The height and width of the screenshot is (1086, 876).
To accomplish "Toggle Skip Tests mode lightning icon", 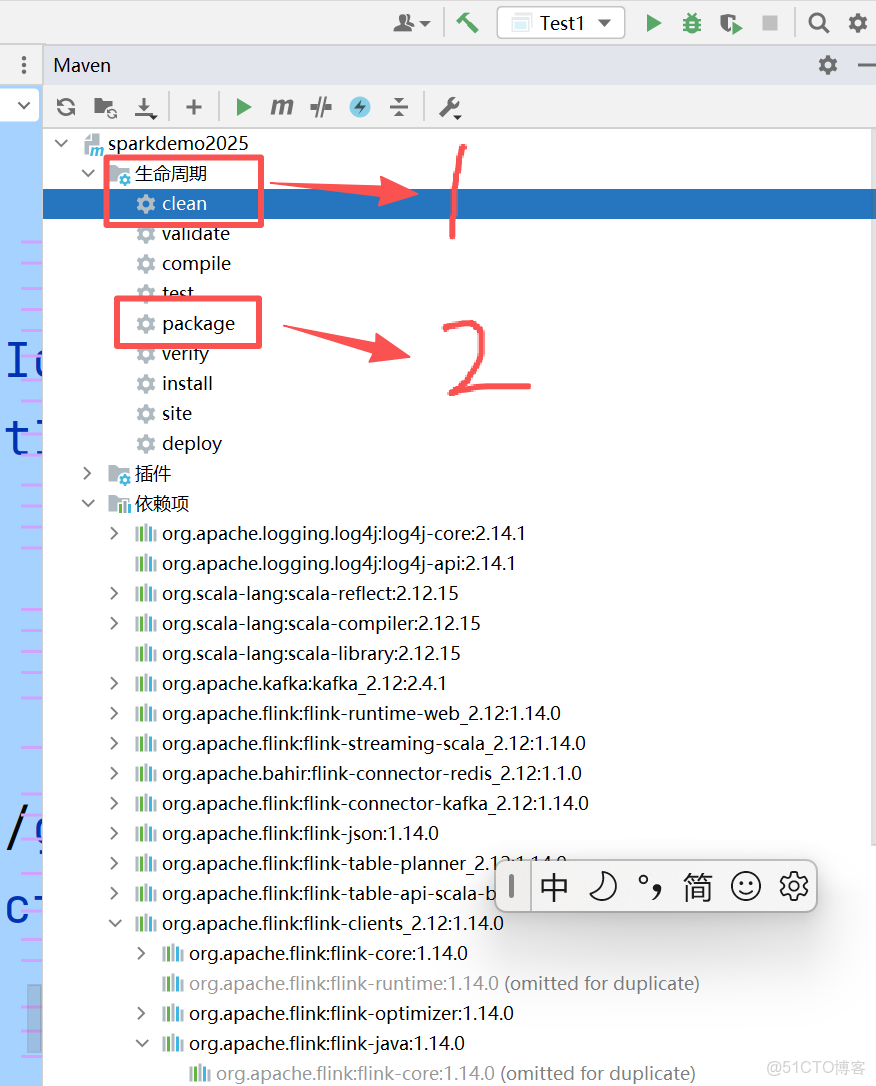I will (x=359, y=107).
